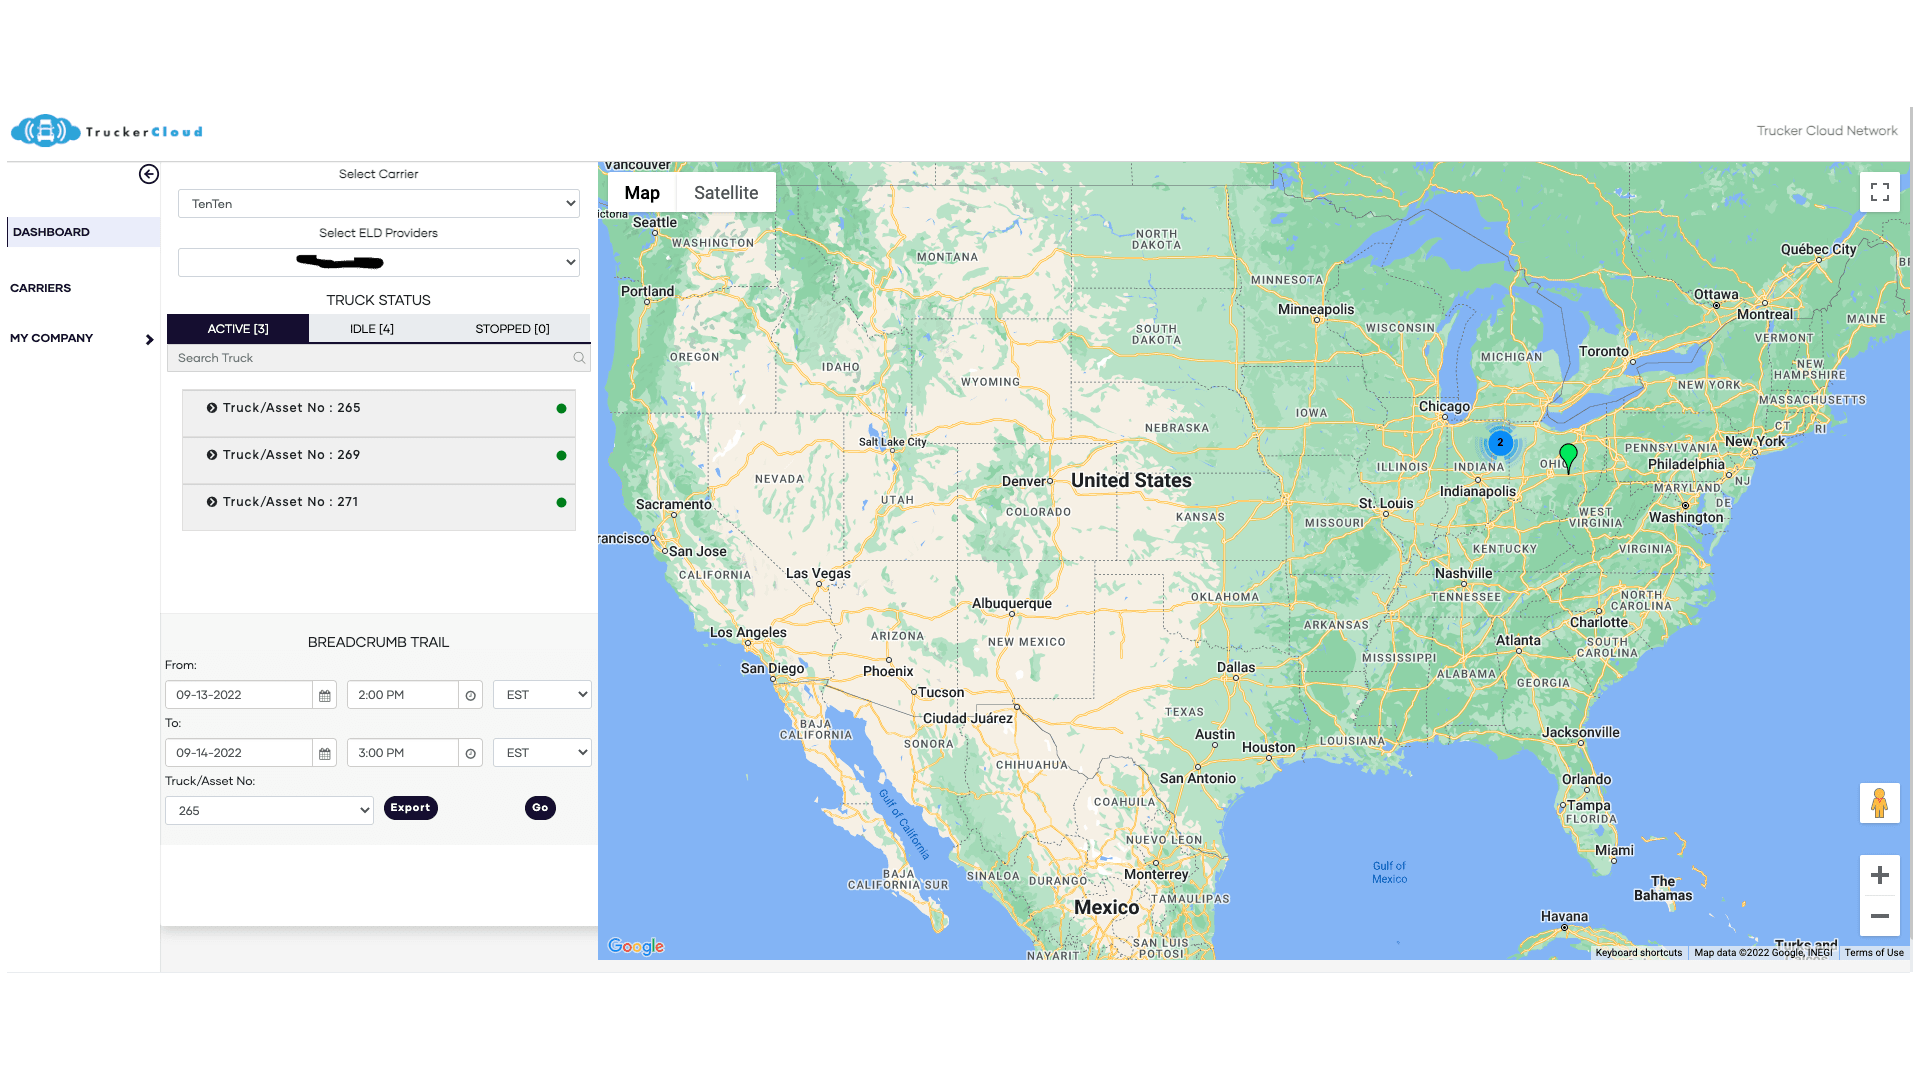1920x1080 pixels.
Task: Click the Export button
Action: tap(410, 808)
